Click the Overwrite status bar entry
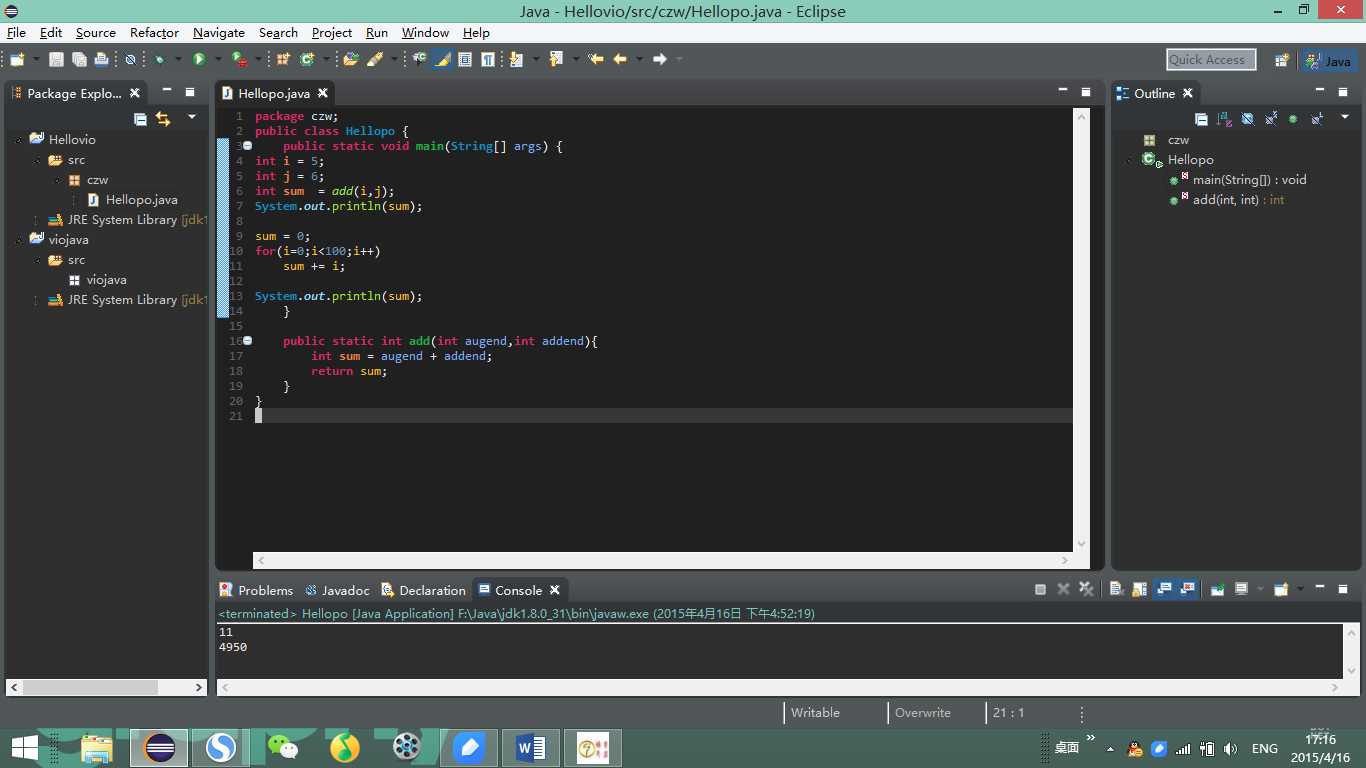Image resolution: width=1366 pixels, height=768 pixels. coord(923,713)
